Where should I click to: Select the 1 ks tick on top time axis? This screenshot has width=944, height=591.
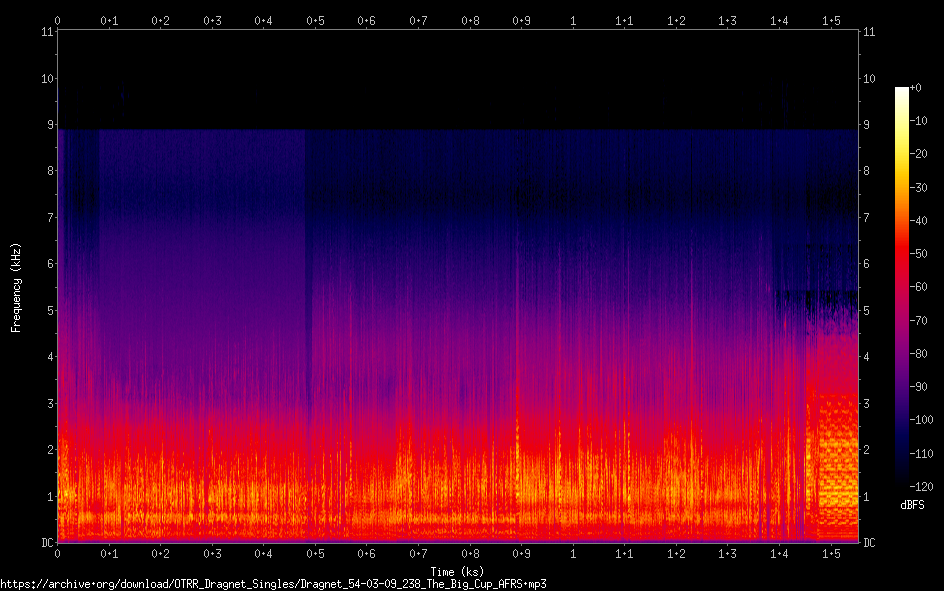573,20
